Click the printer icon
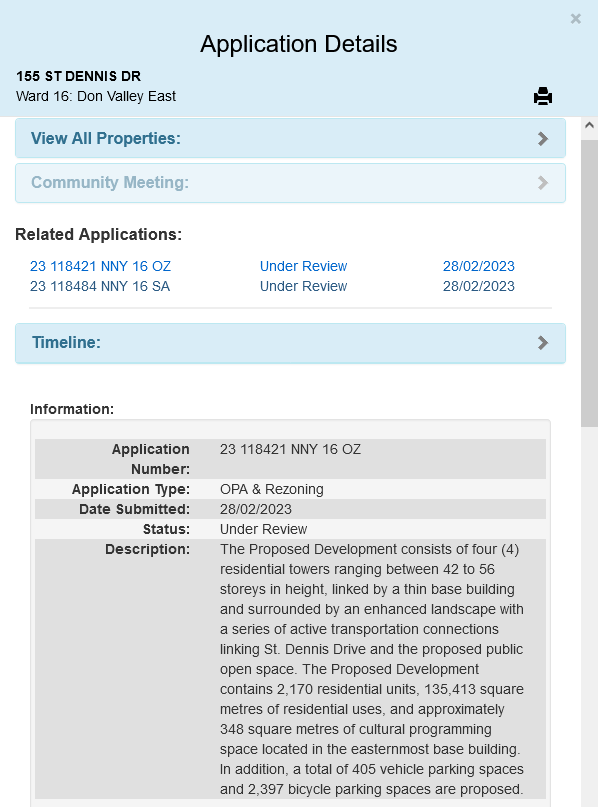 click(542, 96)
